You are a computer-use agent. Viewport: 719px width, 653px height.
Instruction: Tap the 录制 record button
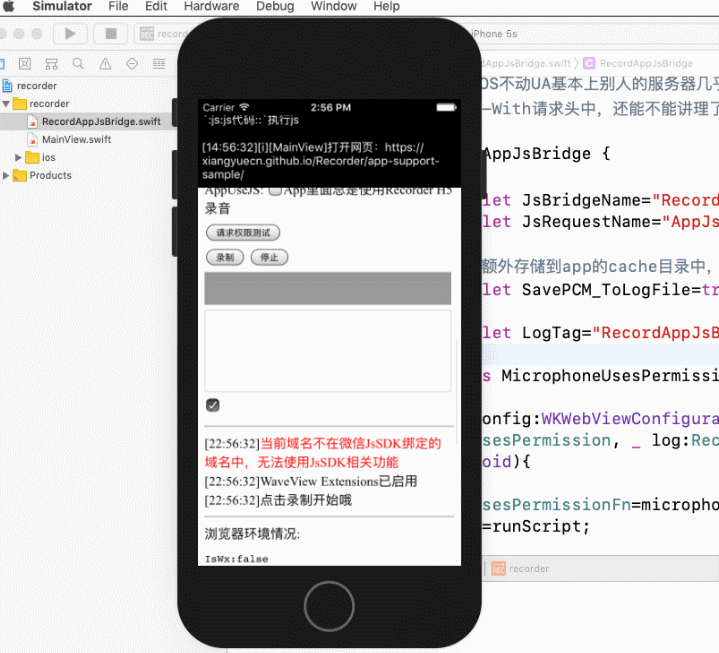pyautogui.click(x=225, y=257)
